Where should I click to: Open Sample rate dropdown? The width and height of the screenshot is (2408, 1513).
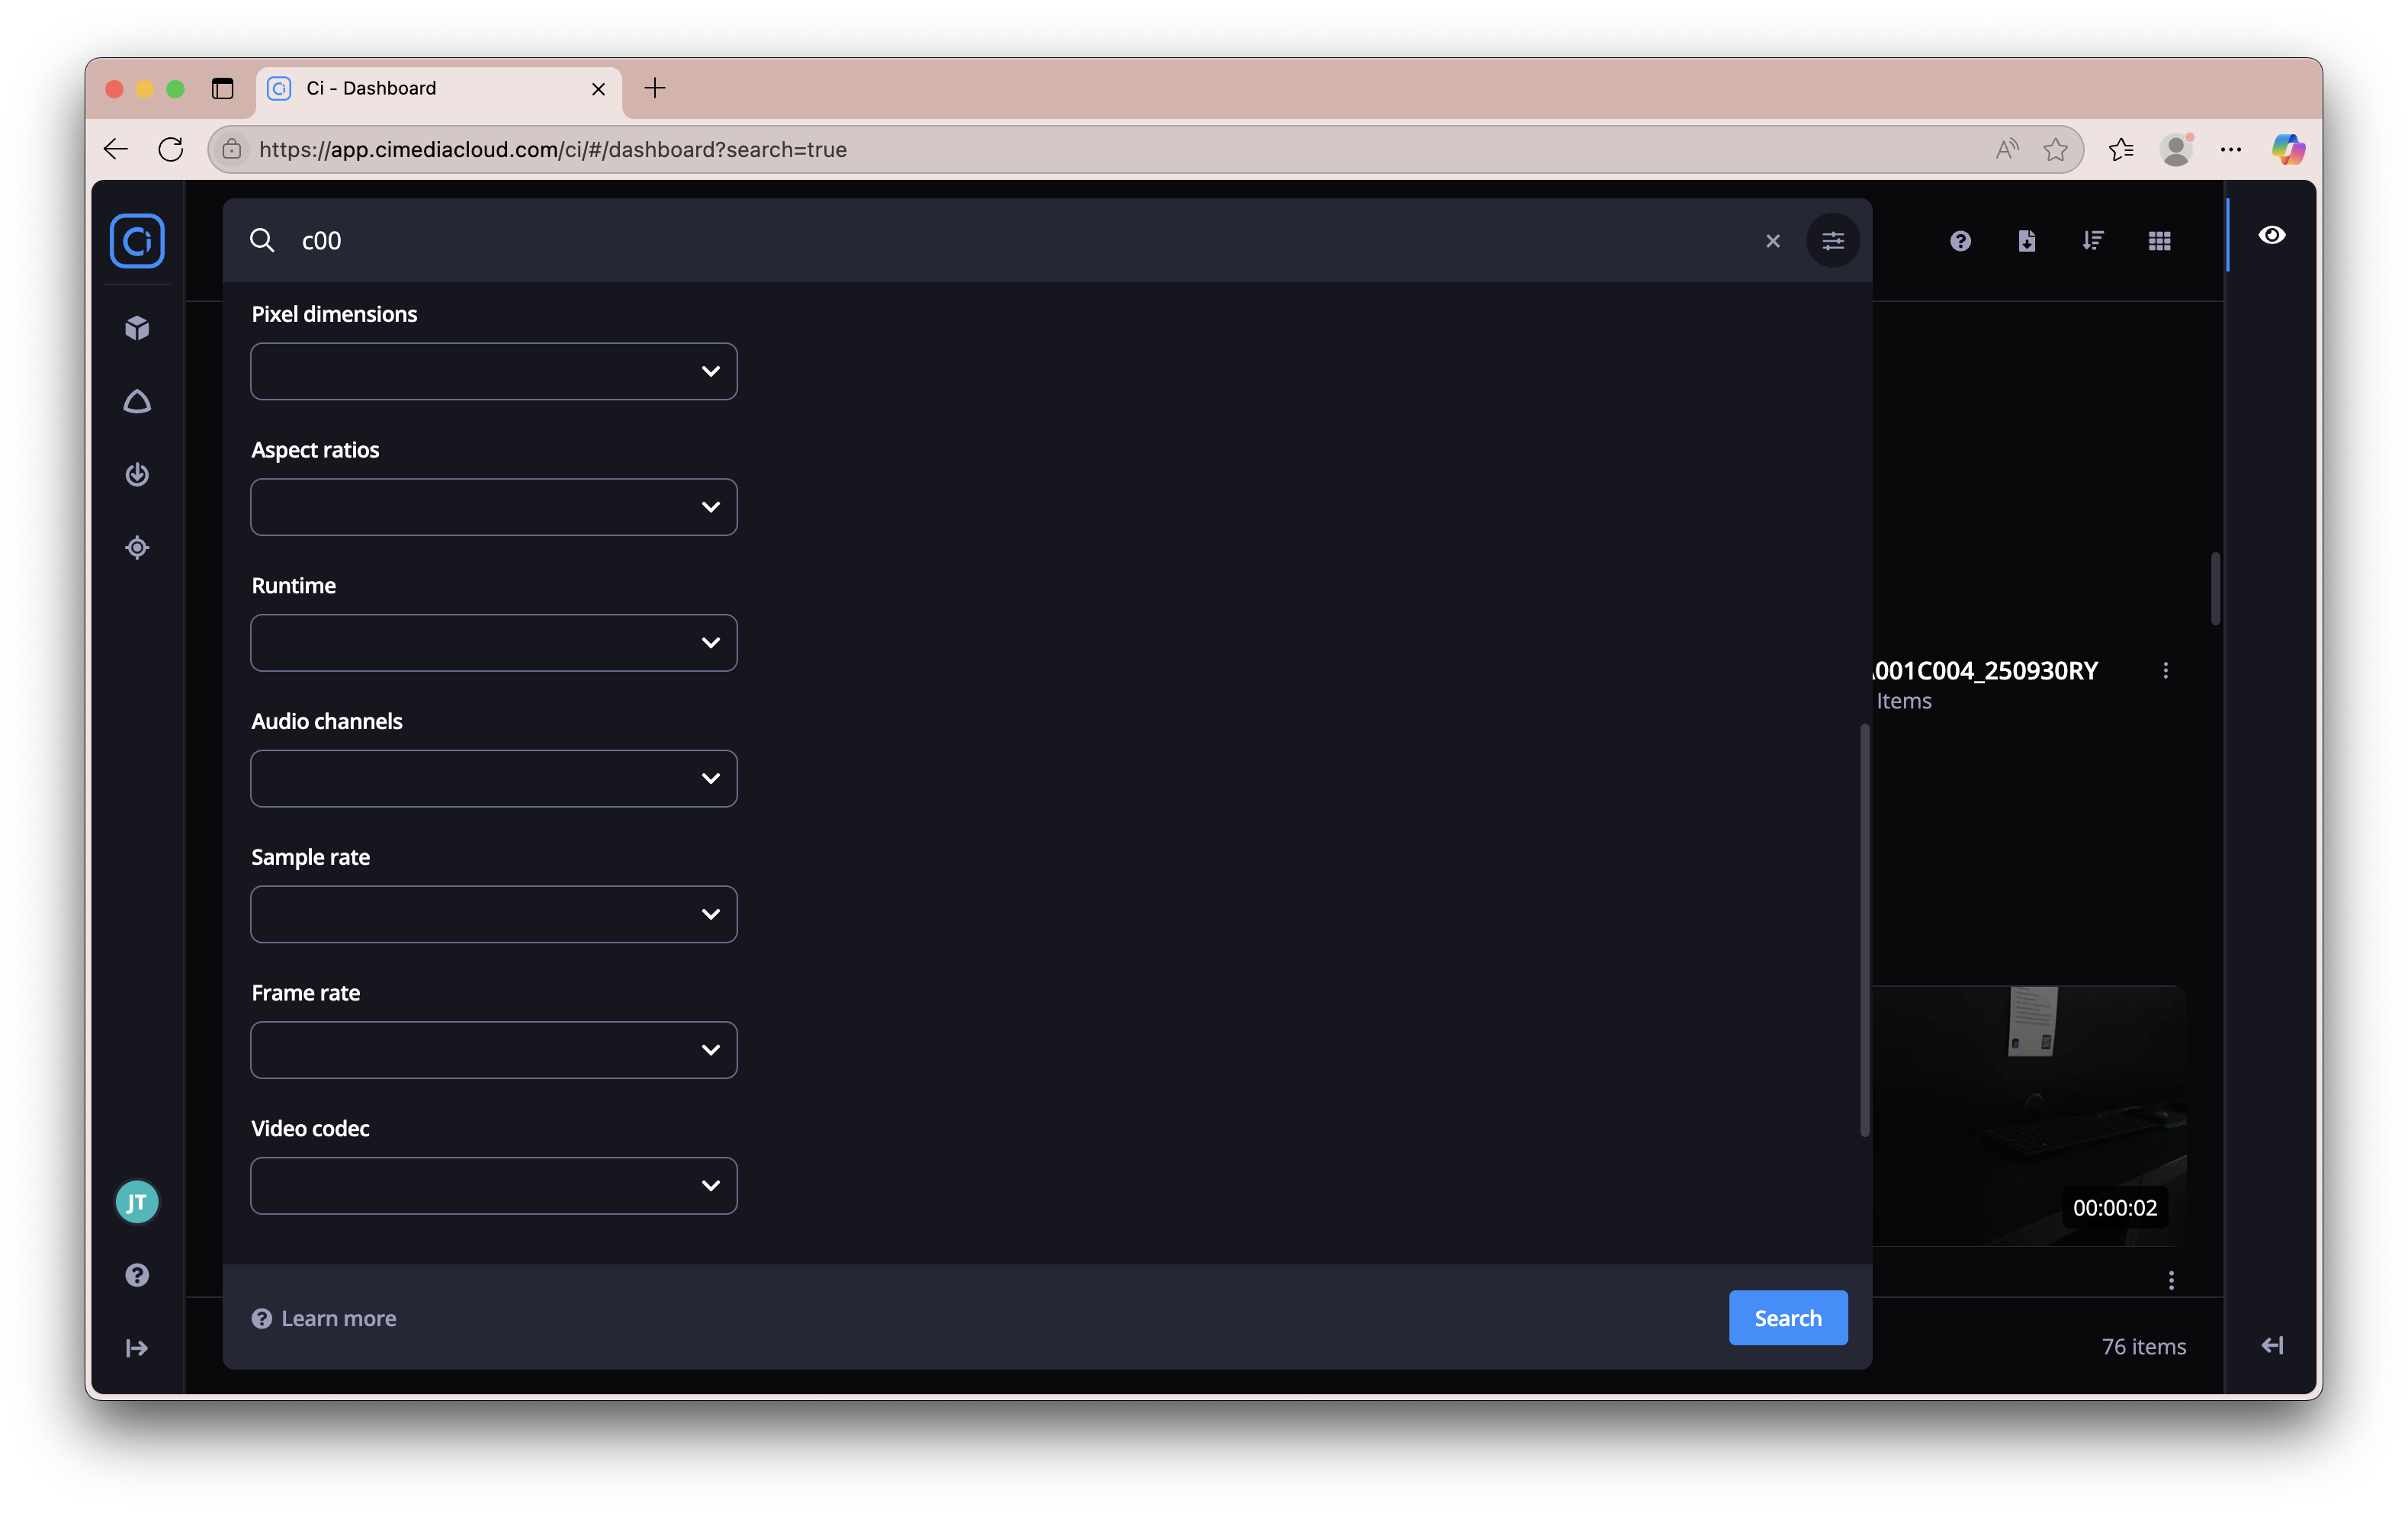(x=494, y=914)
